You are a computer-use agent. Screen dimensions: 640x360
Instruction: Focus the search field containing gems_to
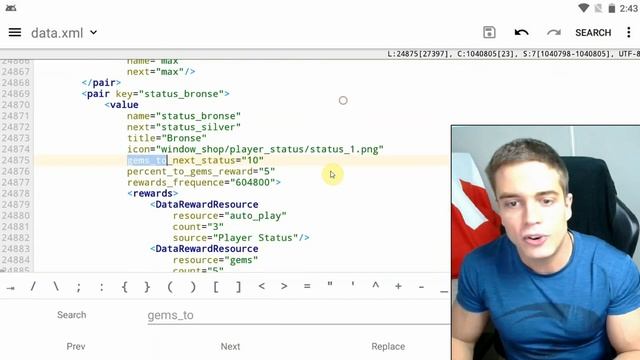pos(299,316)
